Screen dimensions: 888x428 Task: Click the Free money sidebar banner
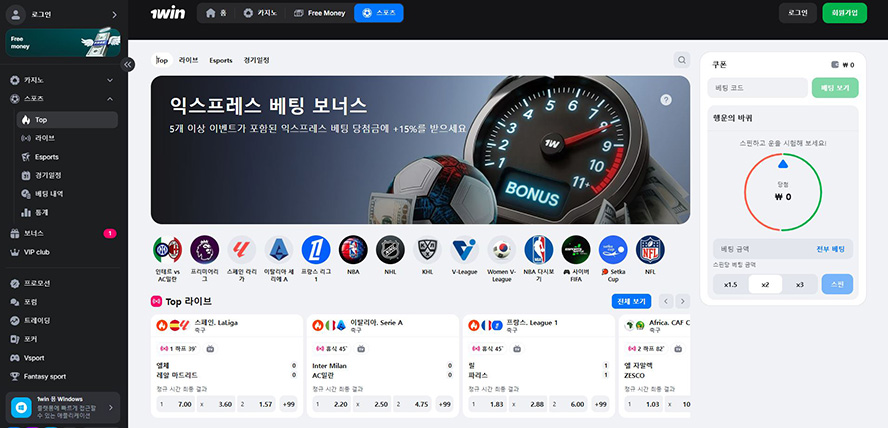63,43
